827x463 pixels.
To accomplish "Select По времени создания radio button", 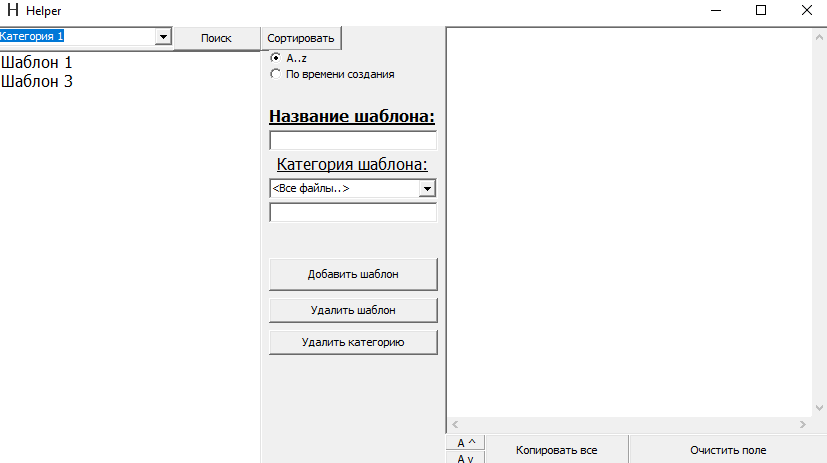I will (x=275, y=74).
